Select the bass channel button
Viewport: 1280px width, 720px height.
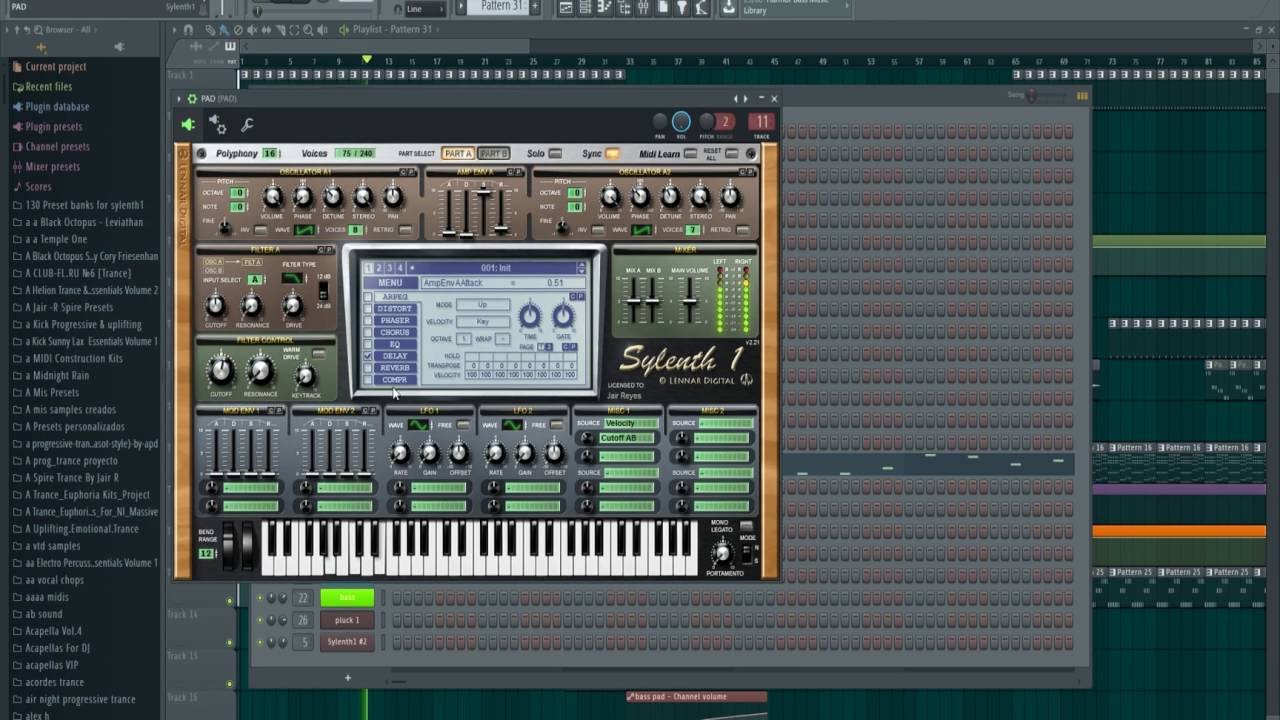(347, 598)
